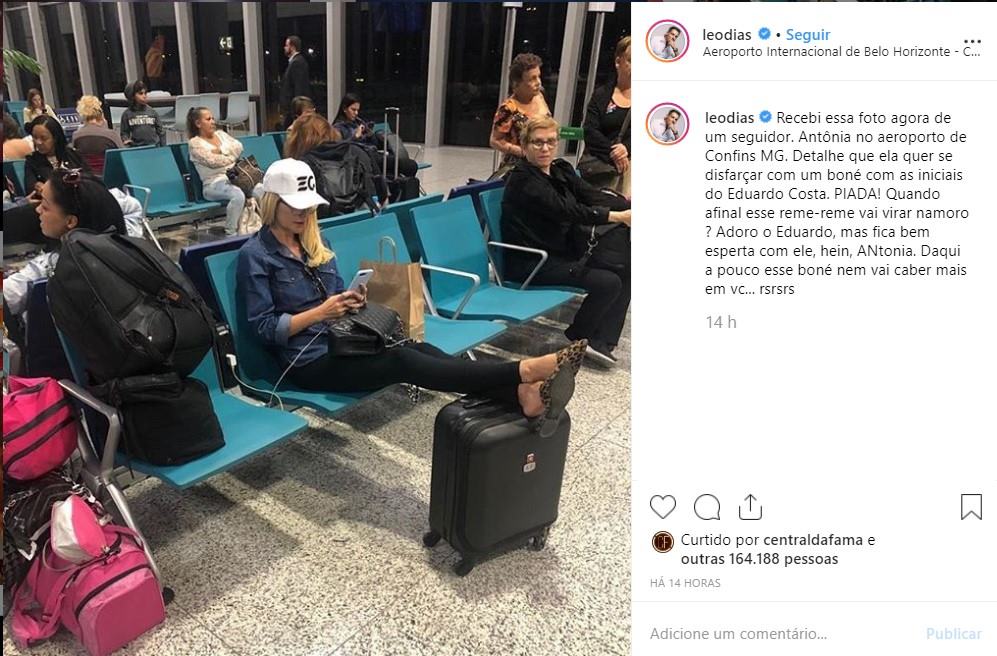This screenshot has width=997, height=656.
Task: Open comments via speech bubble icon
Action: [x=706, y=507]
